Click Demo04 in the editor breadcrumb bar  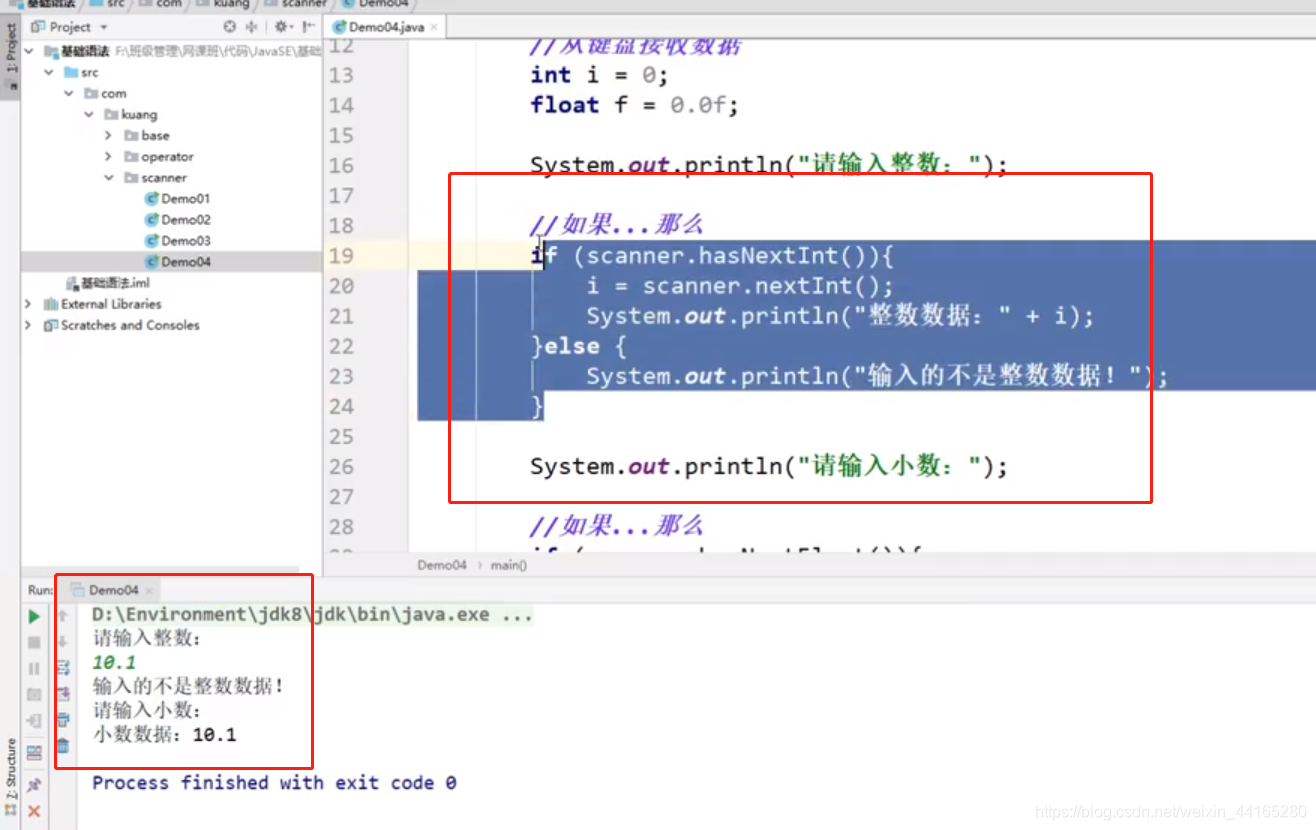point(442,565)
